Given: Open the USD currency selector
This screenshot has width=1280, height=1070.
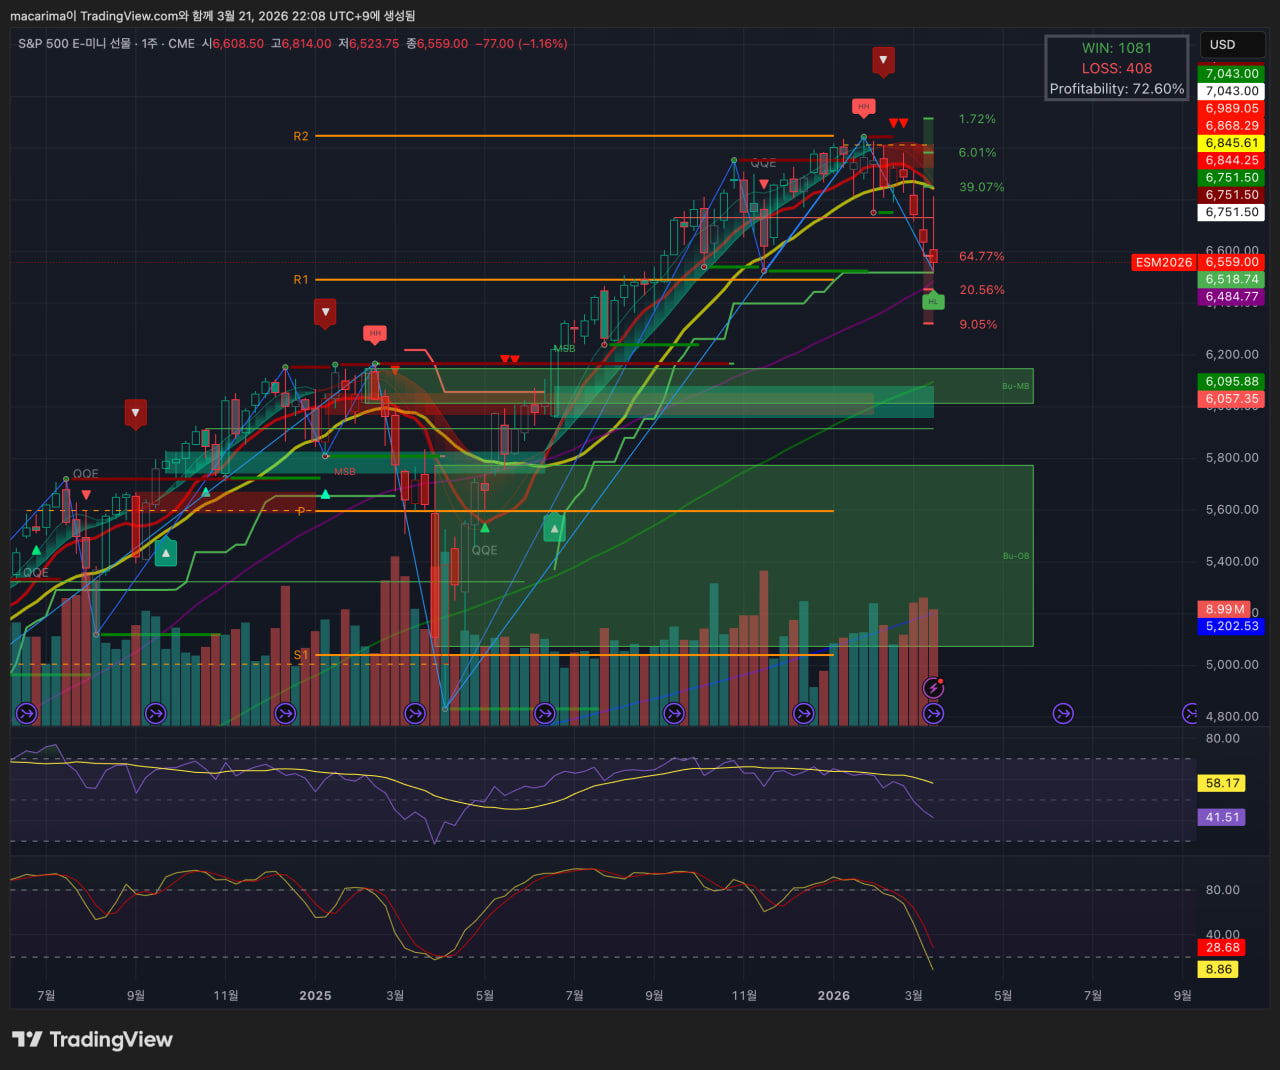Looking at the screenshot, I should [x=1230, y=45].
